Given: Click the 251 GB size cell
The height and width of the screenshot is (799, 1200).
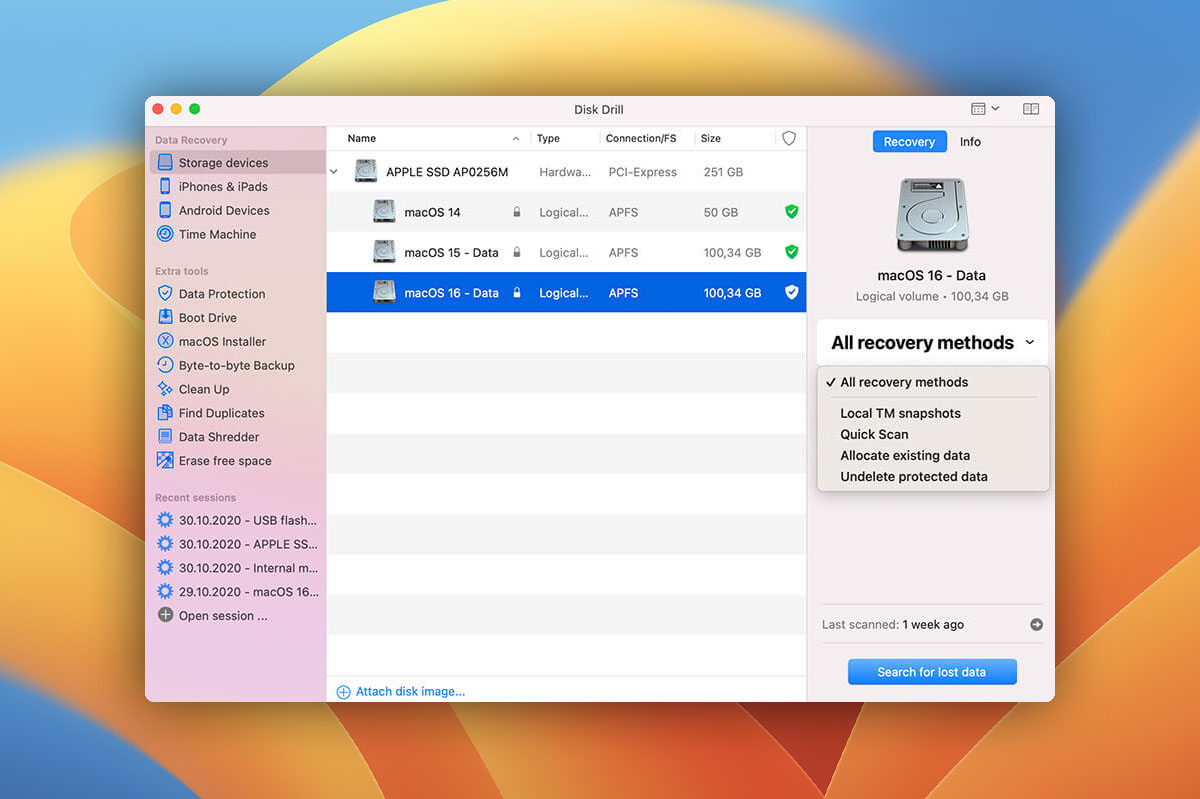Looking at the screenshot, I should [x=723, y=172].
